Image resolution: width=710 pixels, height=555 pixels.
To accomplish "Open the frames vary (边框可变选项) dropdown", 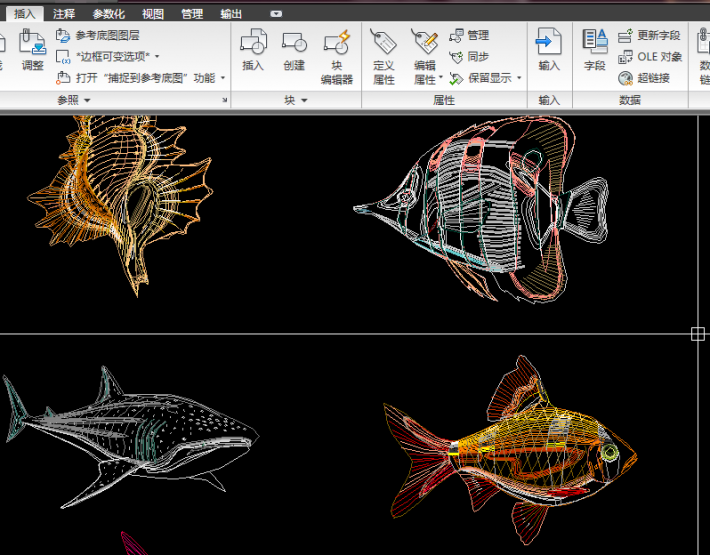I will [158, 57].
